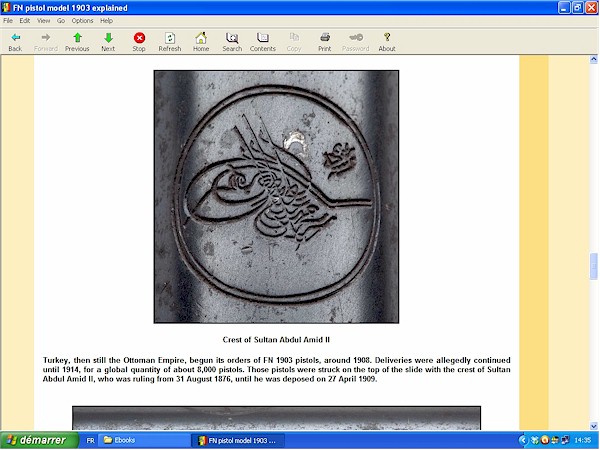Print the current page
Screen dimensions: 600x450
324,42
